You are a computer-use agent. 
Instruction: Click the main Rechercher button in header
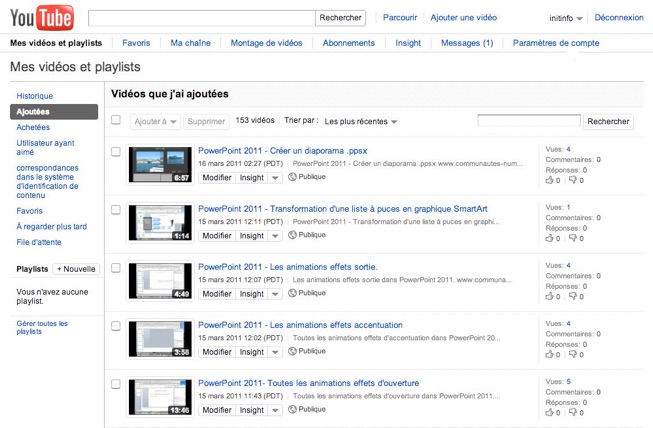click(x=340, y=18)
